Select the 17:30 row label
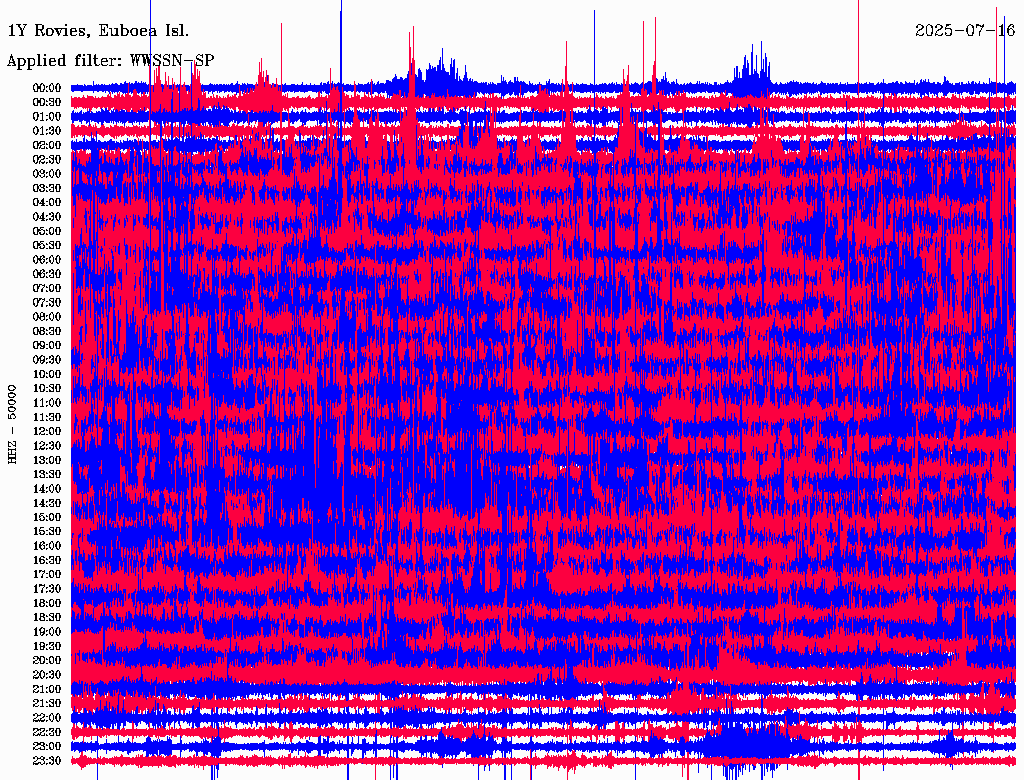This screenshot has width=1024, height=780. click(x=47, y=589)
